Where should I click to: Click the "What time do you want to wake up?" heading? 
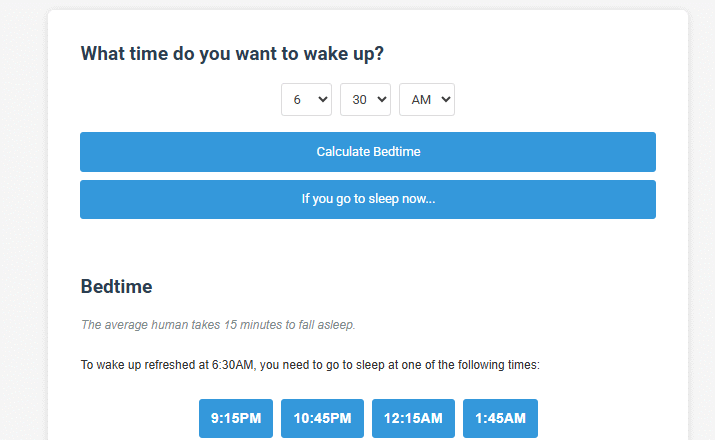pos(232,54)
